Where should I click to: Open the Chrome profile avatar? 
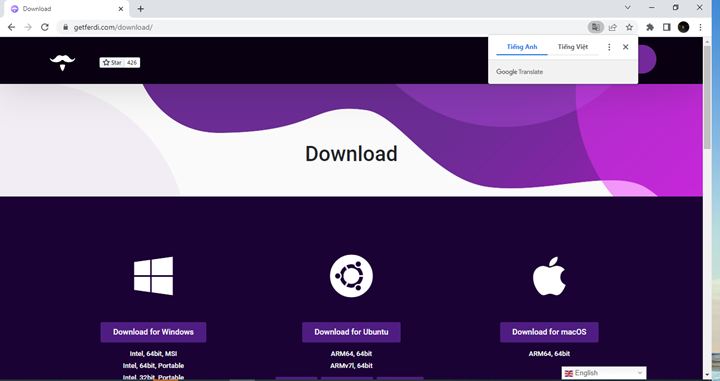coord(683,27)
